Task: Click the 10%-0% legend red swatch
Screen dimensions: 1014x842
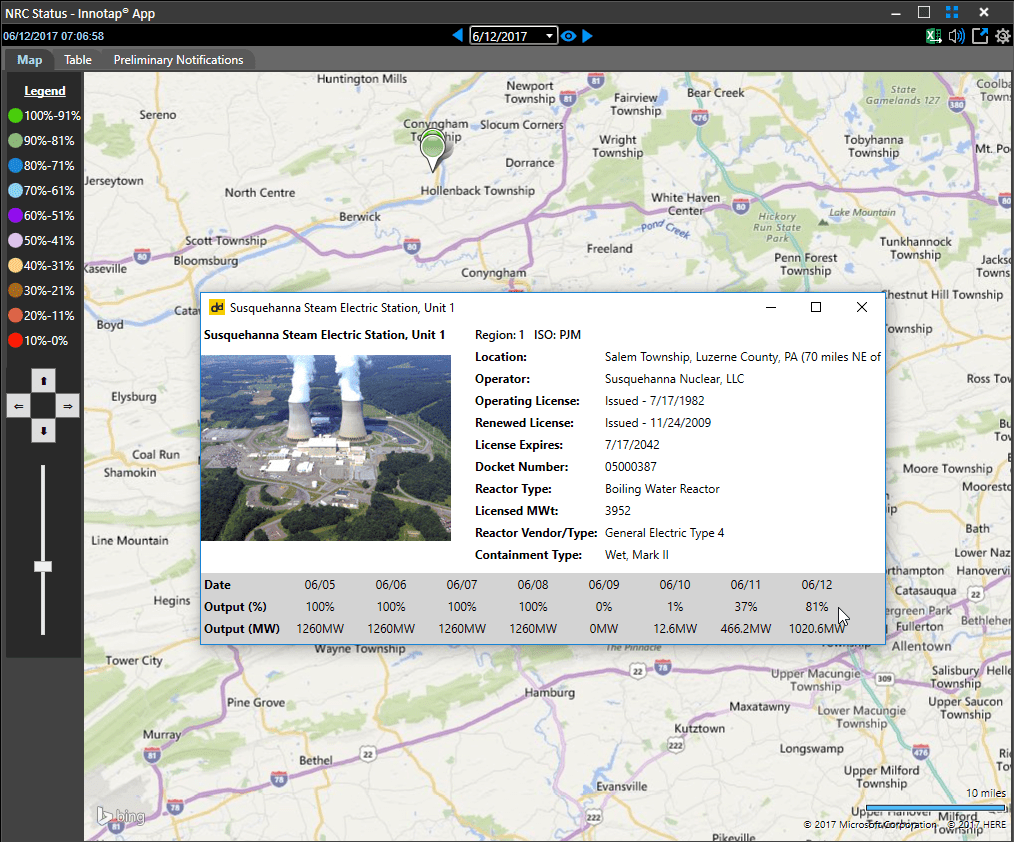Action: [x=16, y=341]
